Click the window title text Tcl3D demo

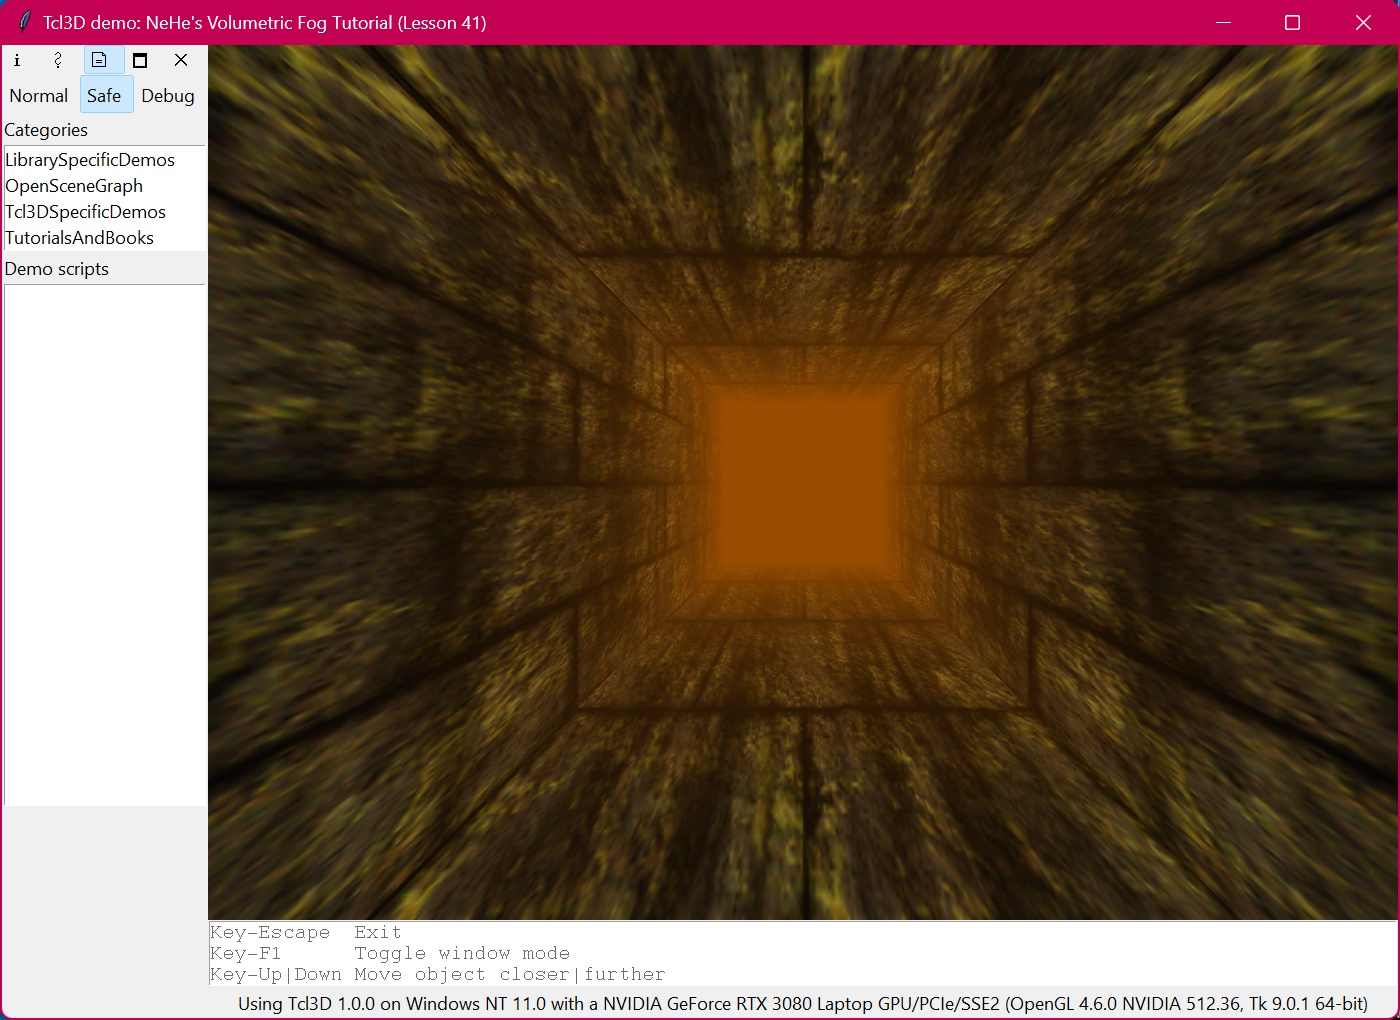[x=265, y=23]
